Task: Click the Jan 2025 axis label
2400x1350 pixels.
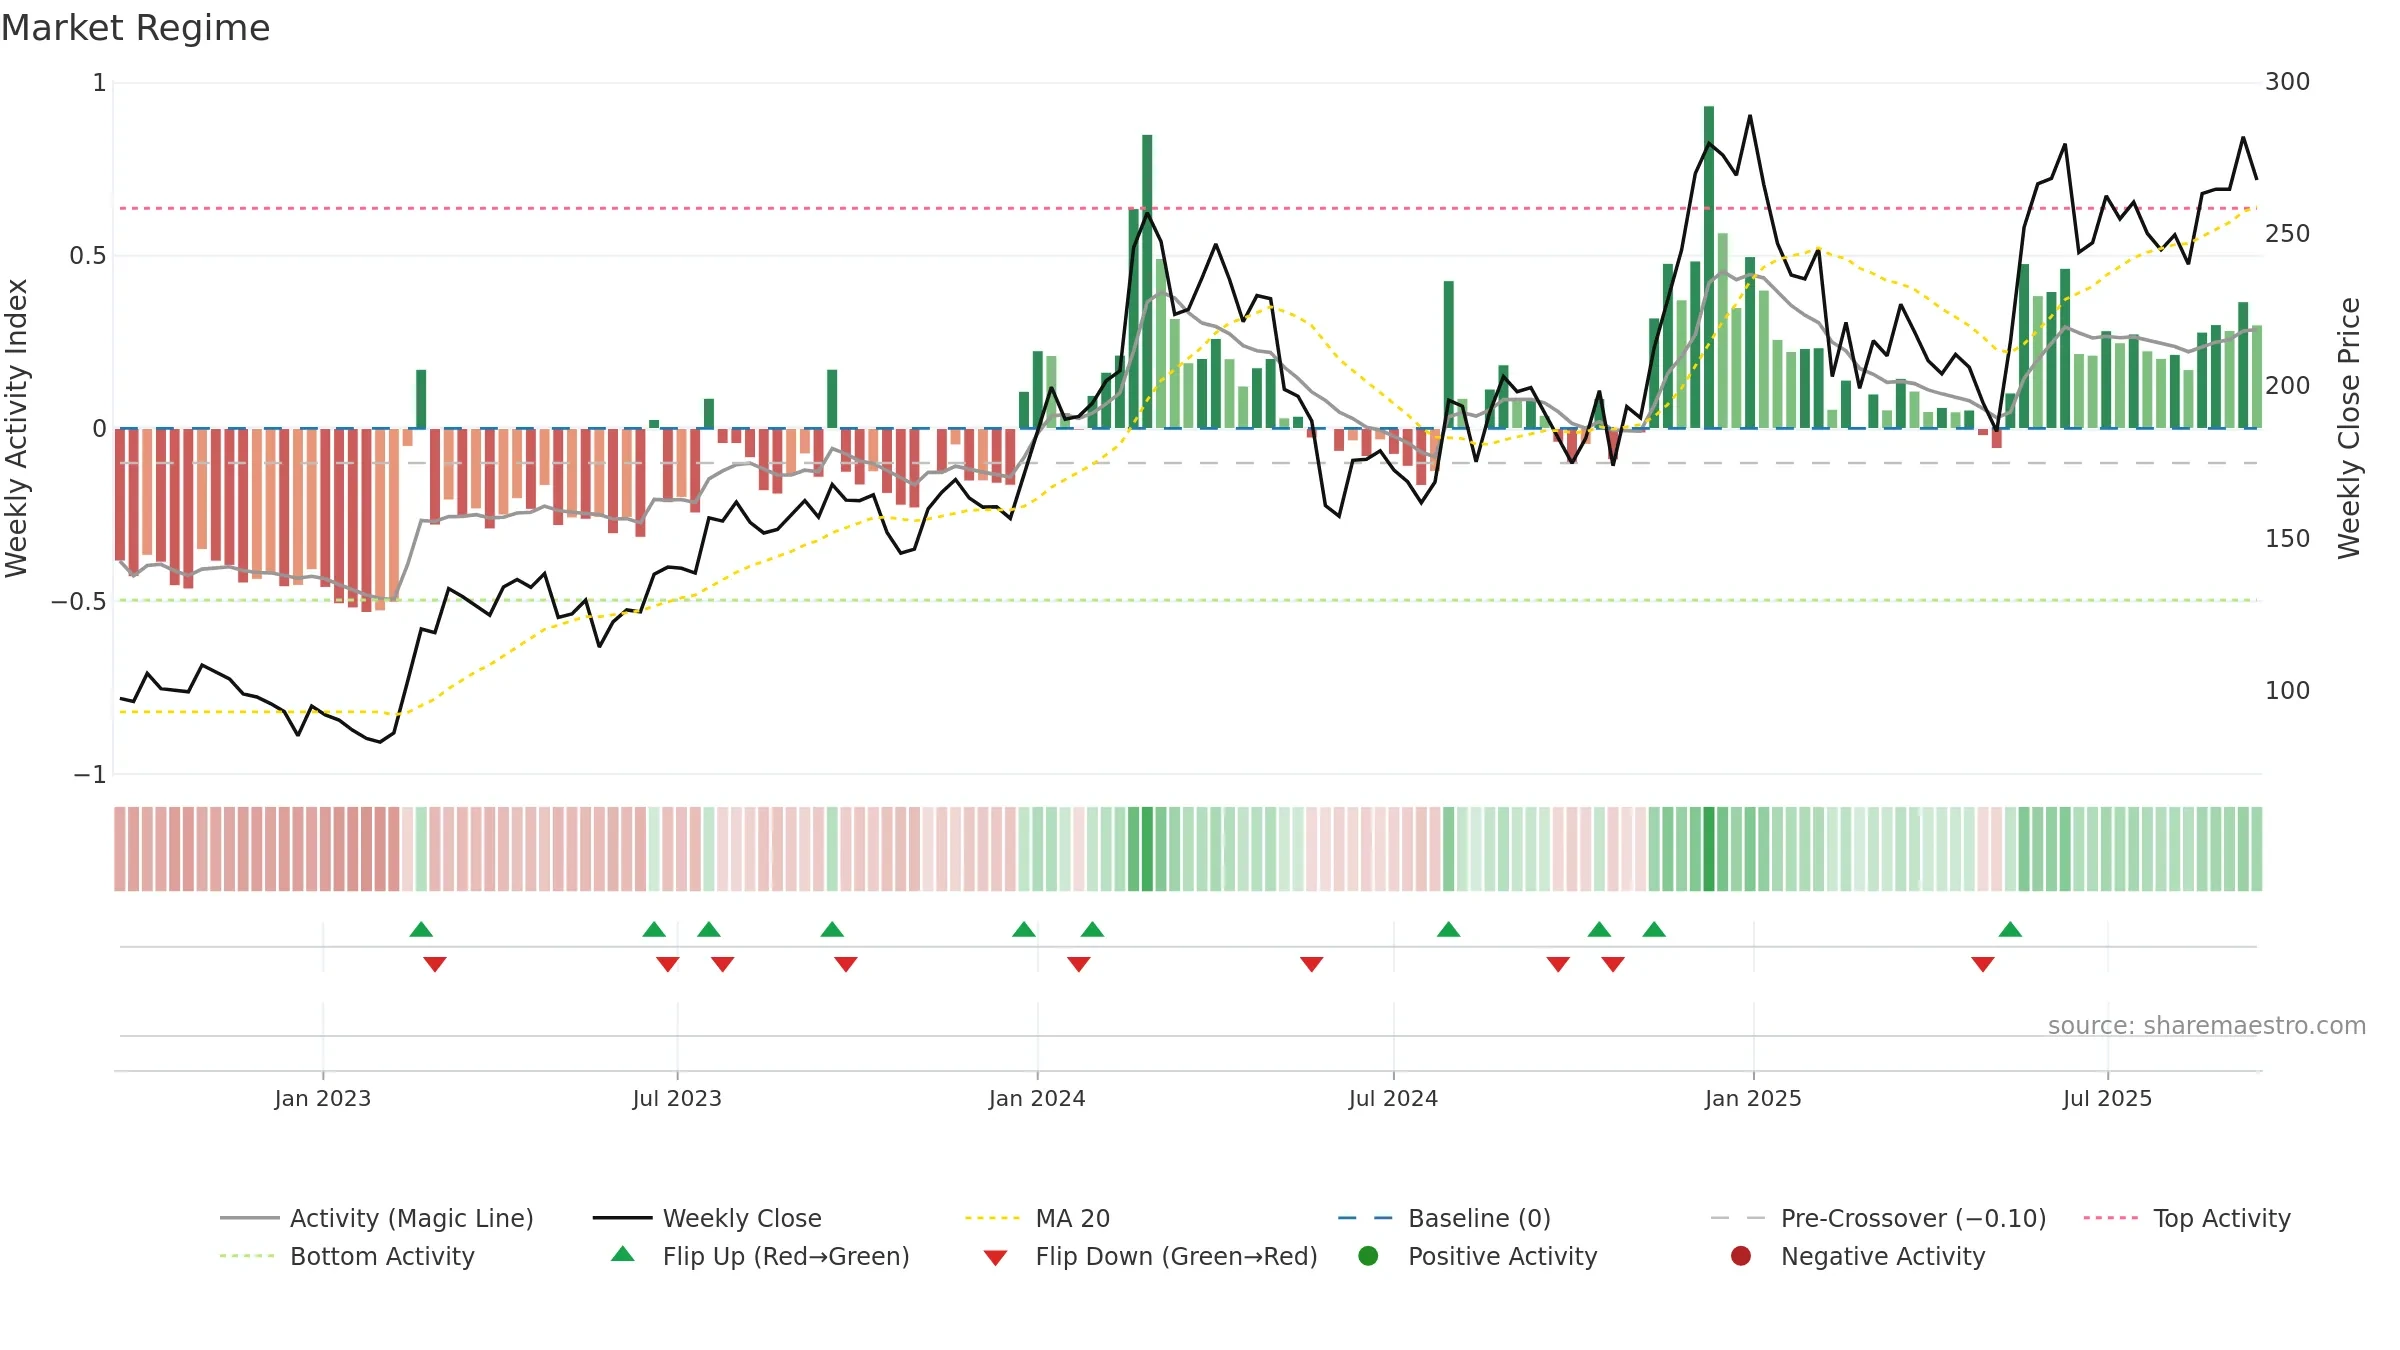Action: point(1753,1098)
